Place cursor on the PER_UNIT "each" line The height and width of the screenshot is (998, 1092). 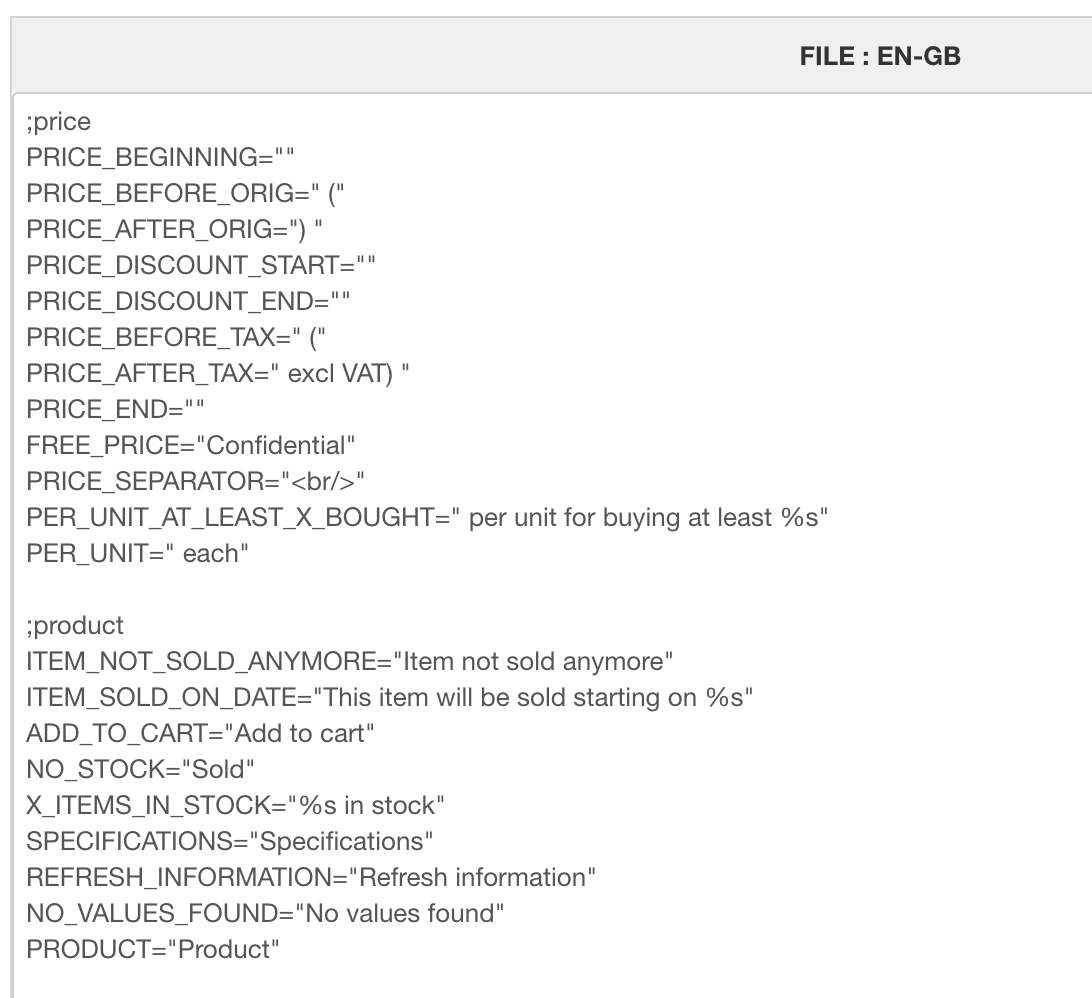coord(137,554)
